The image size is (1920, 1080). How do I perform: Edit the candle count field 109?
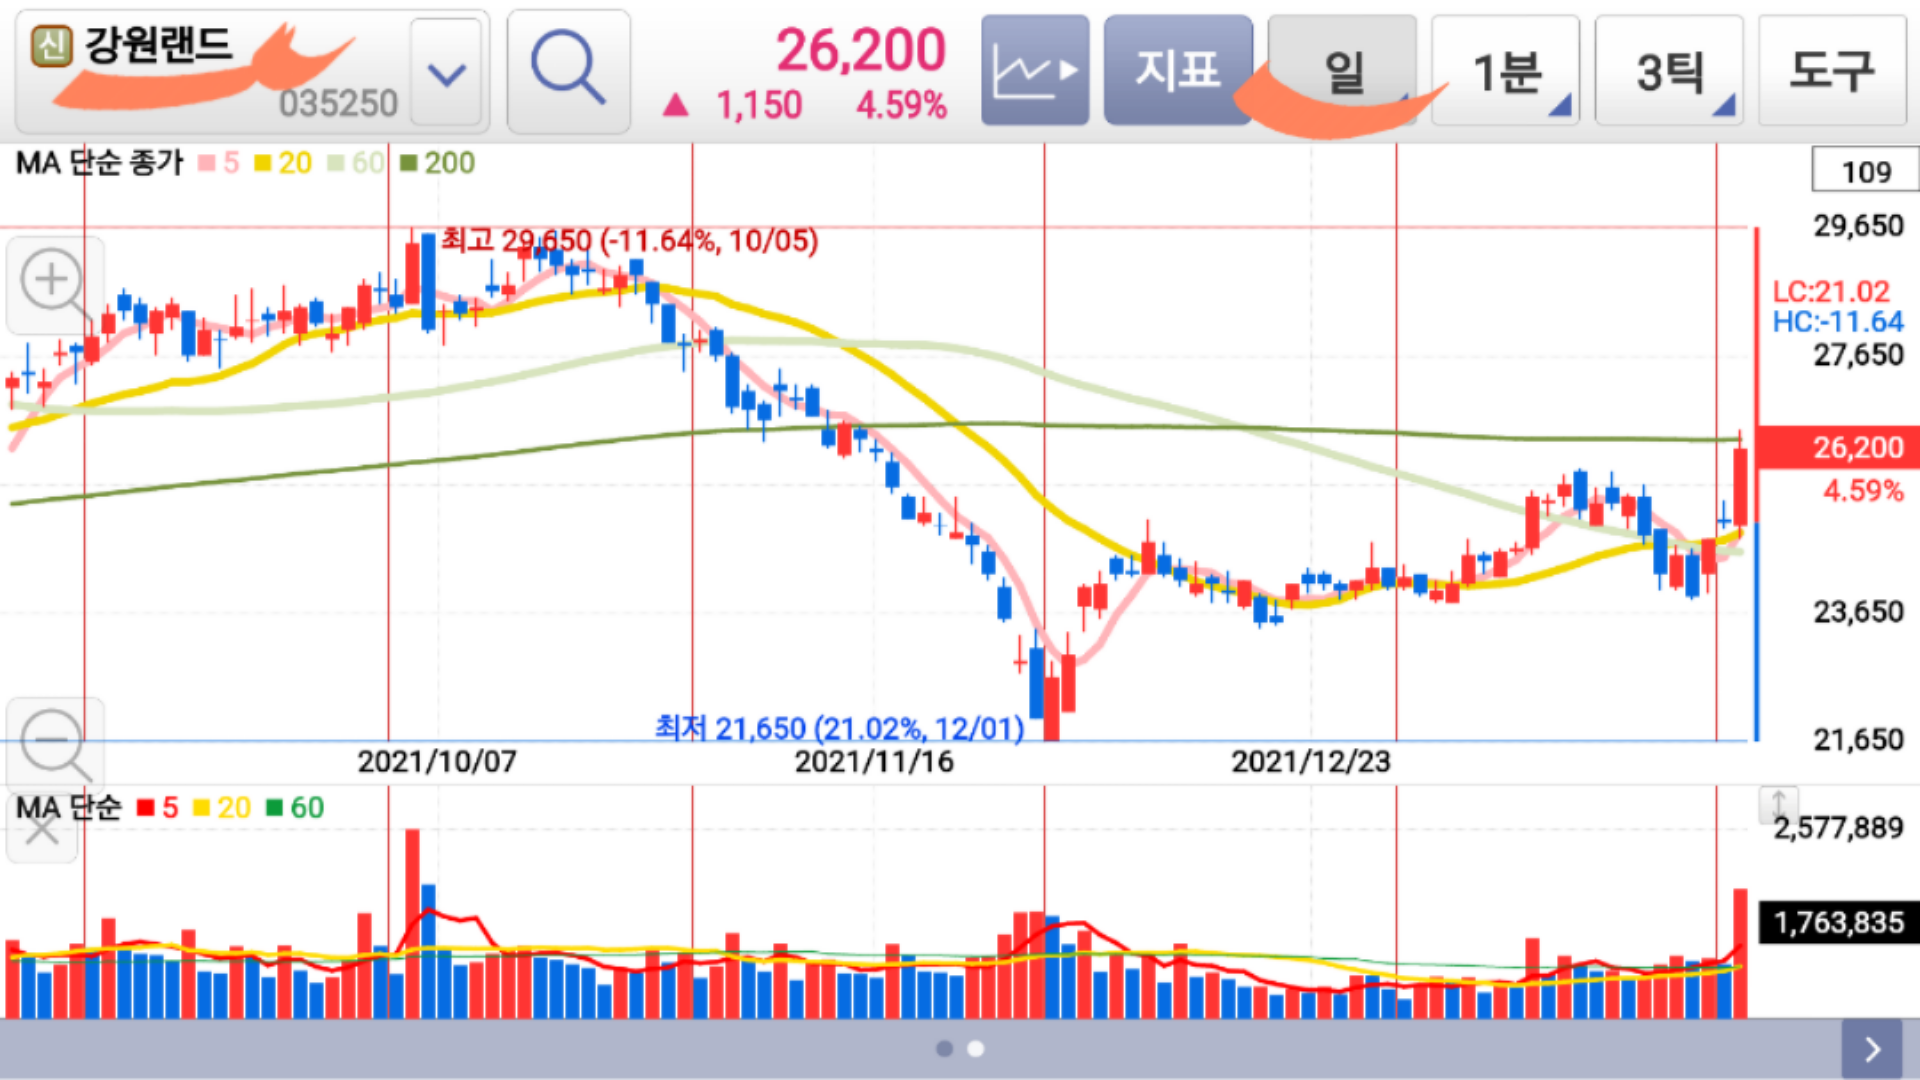point(1865,171)
